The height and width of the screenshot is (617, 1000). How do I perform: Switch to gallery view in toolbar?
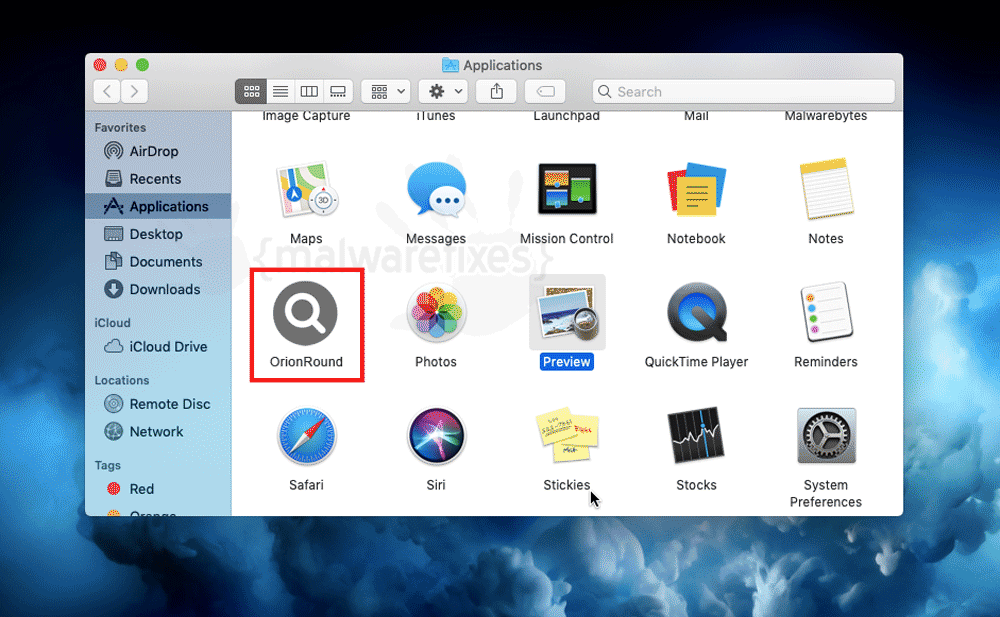pos(338,91)
